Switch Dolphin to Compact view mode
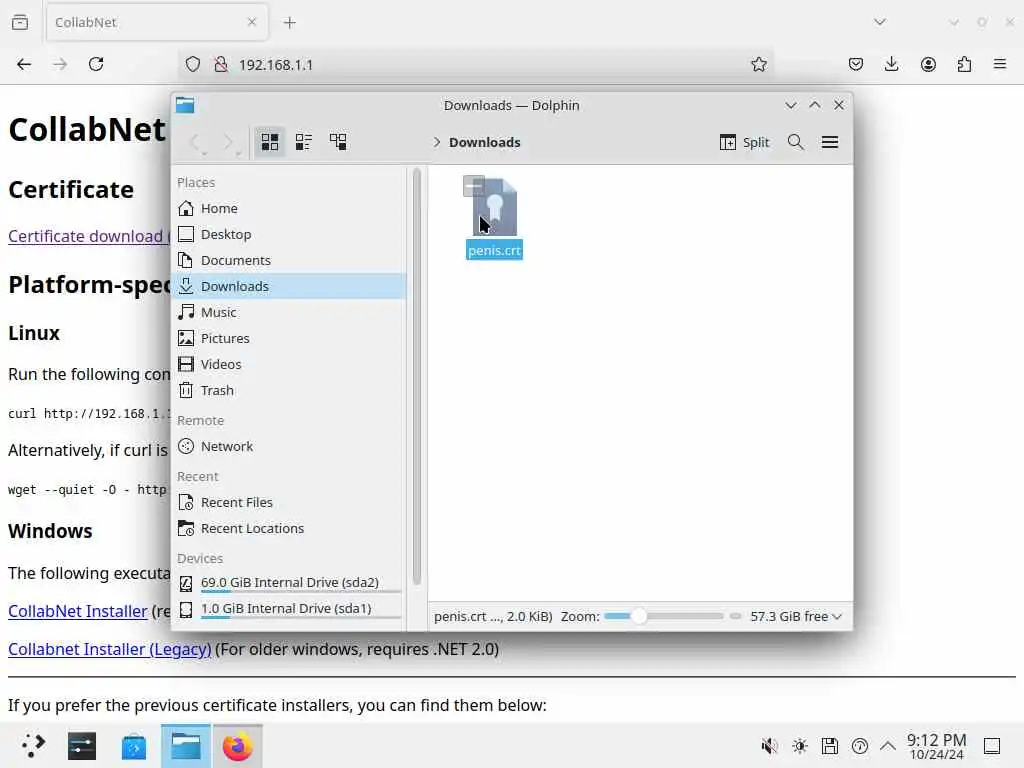Viewport: 1024px width, 768px height. pyautogui.click(x=304, y=142)
